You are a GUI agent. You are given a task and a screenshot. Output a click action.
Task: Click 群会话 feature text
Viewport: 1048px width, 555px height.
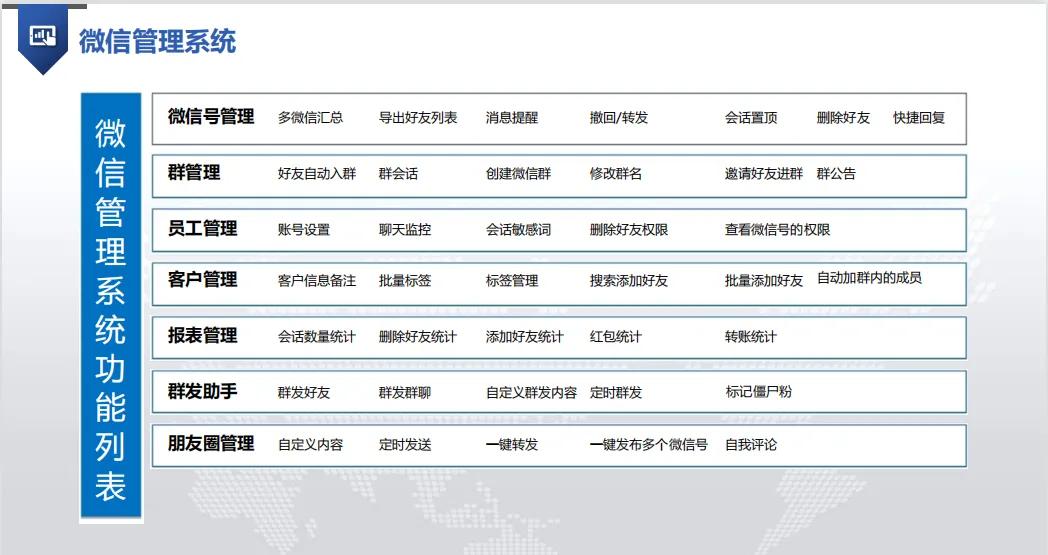[398, 174]
